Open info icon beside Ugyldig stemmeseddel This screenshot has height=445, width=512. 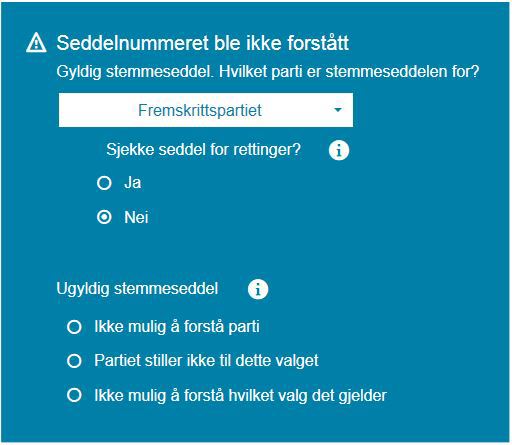258,289
